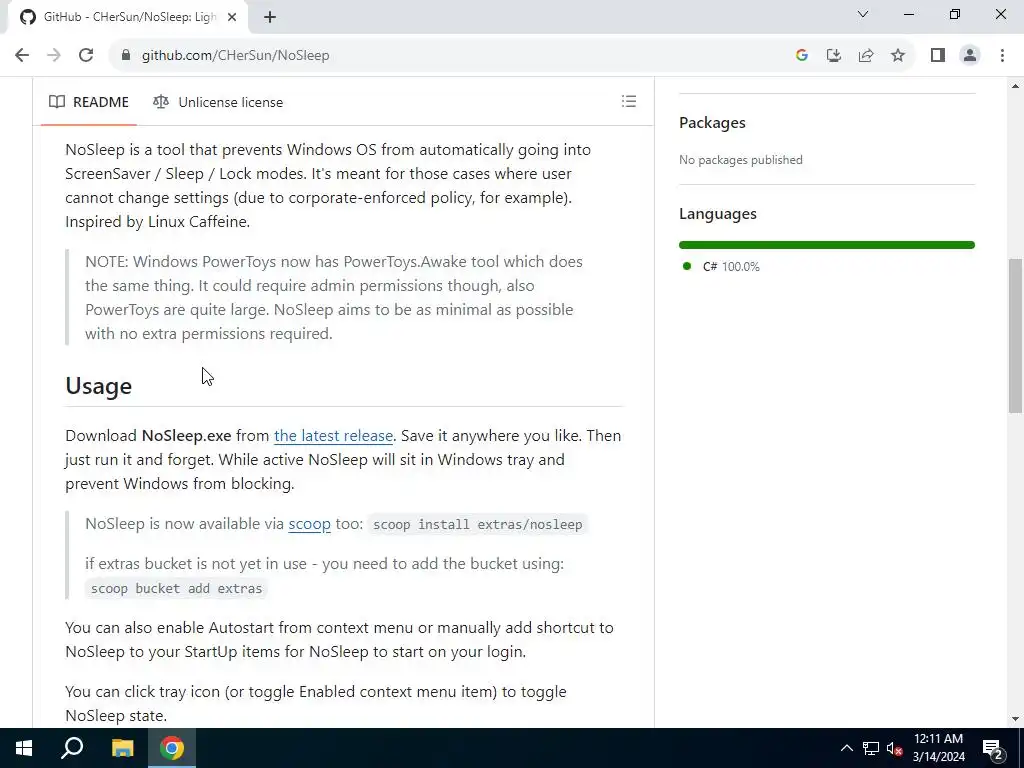Show hidden tray icons chevron
The height and width of the screenshot is (768, 1024).
click(x=846, y=748)
